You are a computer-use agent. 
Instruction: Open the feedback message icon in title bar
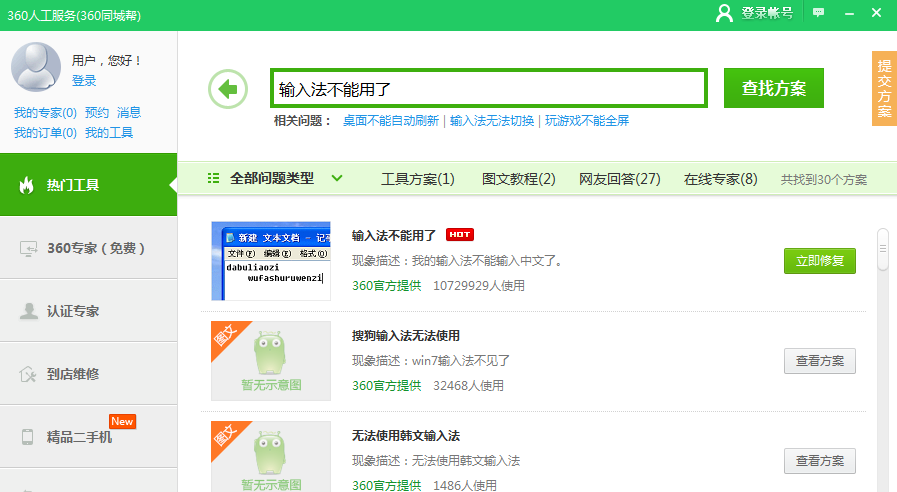coord(819,13)
